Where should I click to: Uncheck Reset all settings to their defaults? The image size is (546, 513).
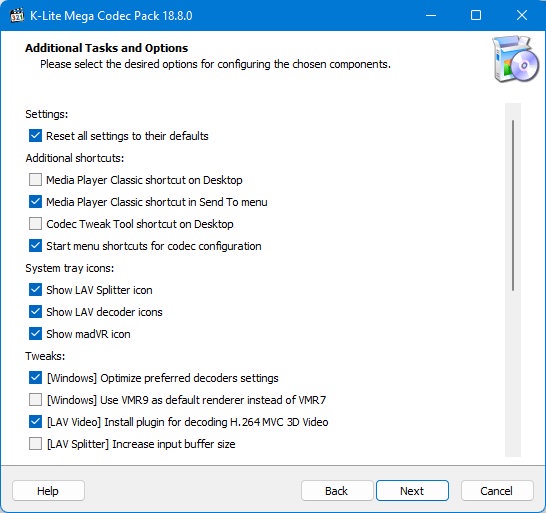[35, 135]
